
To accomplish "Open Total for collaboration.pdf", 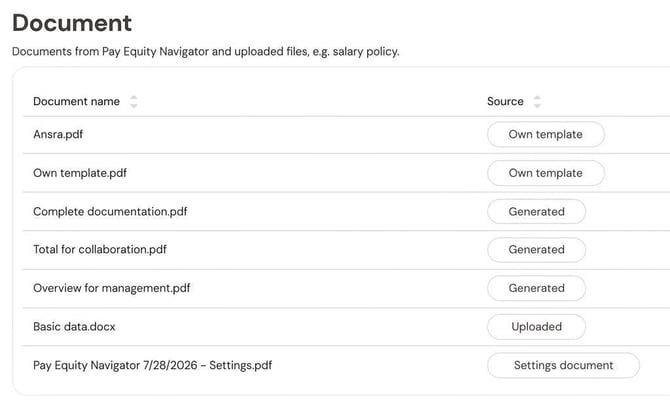I will [100, 250].
